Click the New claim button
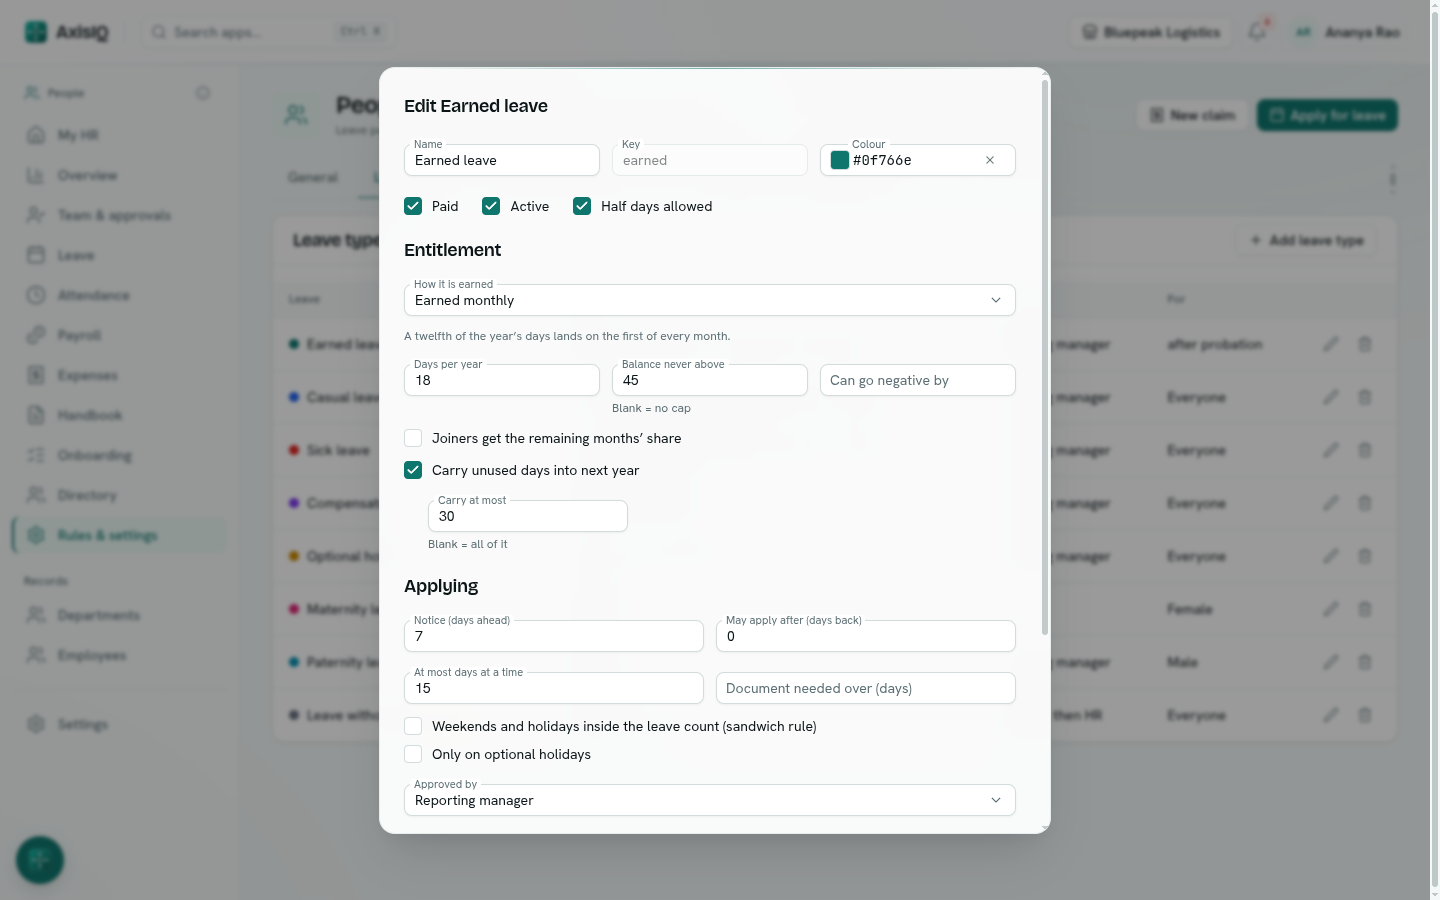 click(x=1192, y=115)
